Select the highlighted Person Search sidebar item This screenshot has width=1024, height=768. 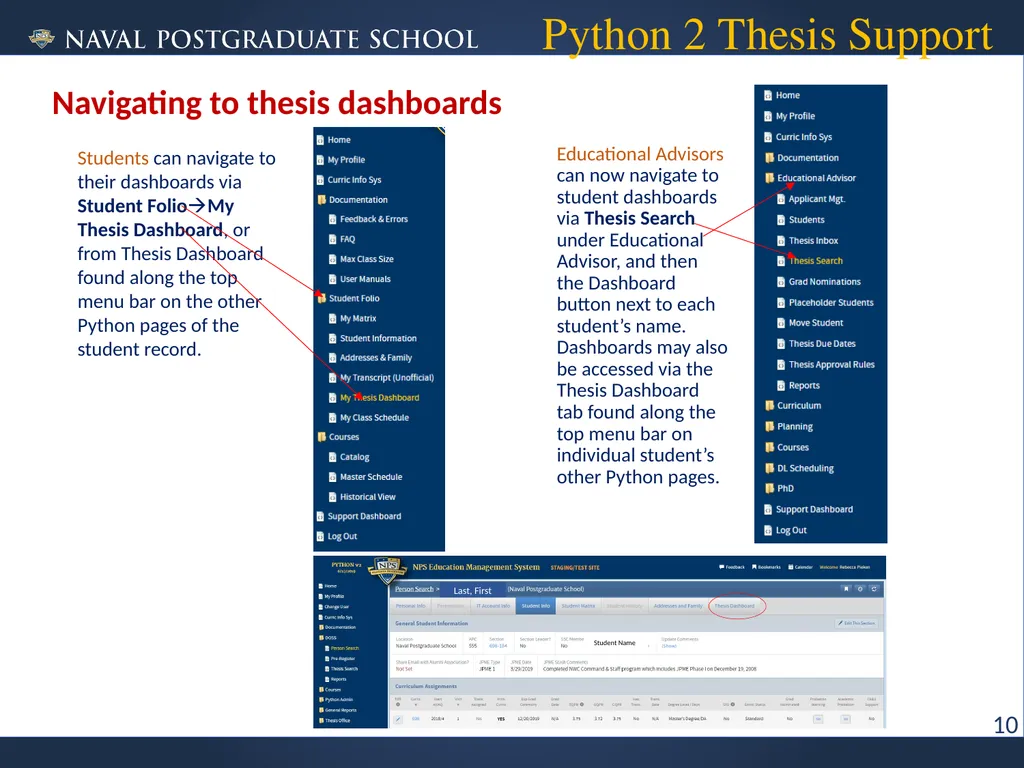click(342, 648)
